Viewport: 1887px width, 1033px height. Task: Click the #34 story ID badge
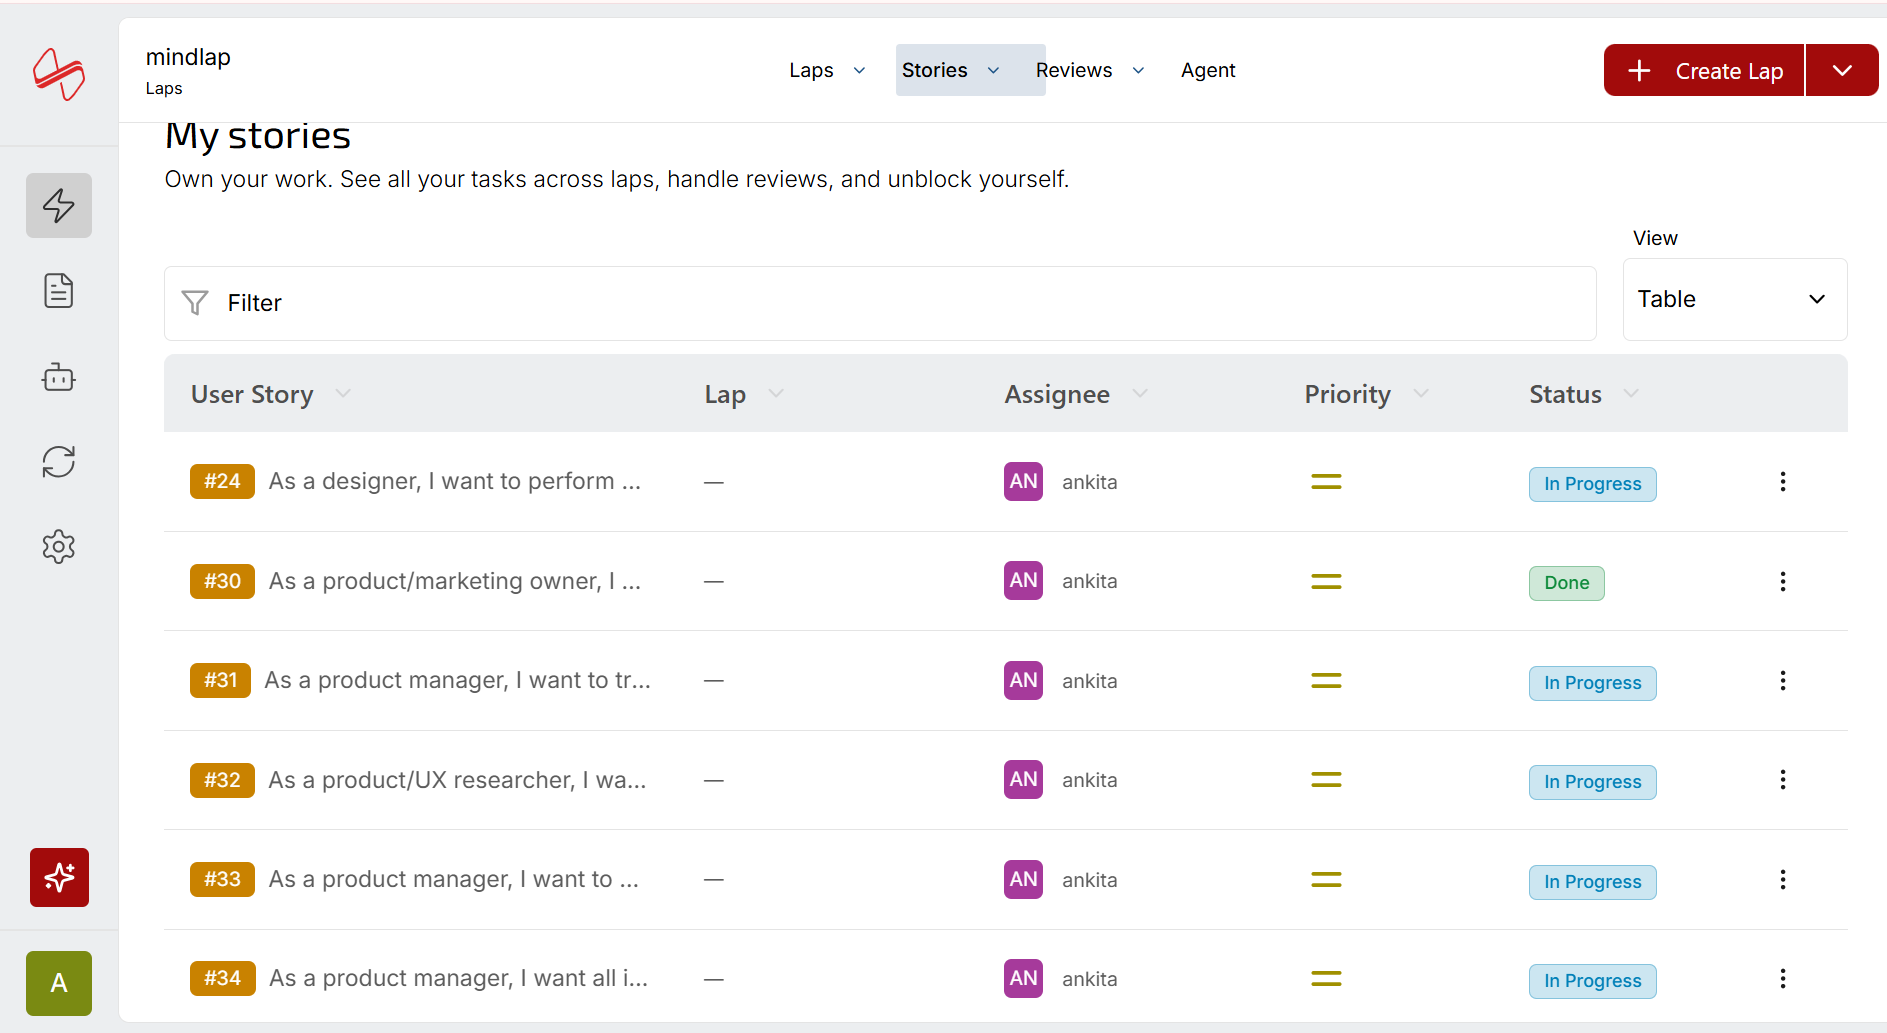(222, 978)
